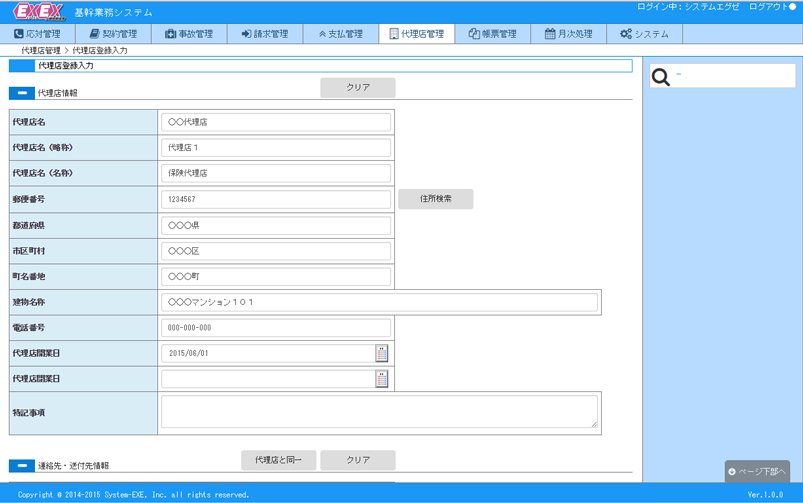Go to the 請求管理 tab
This screenshot has width=803, height=503.
[264, 34]
